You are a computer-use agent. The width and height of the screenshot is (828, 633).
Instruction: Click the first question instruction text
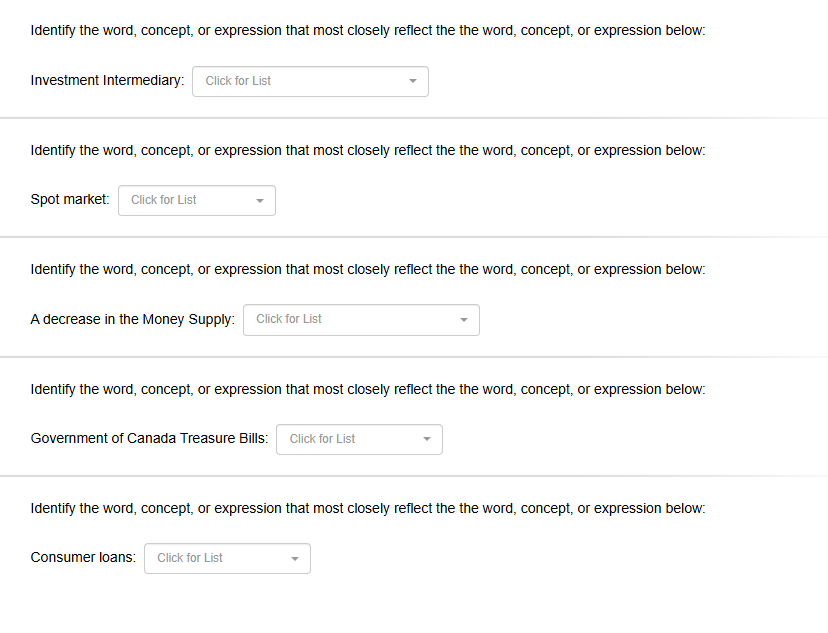click(368, 30)
